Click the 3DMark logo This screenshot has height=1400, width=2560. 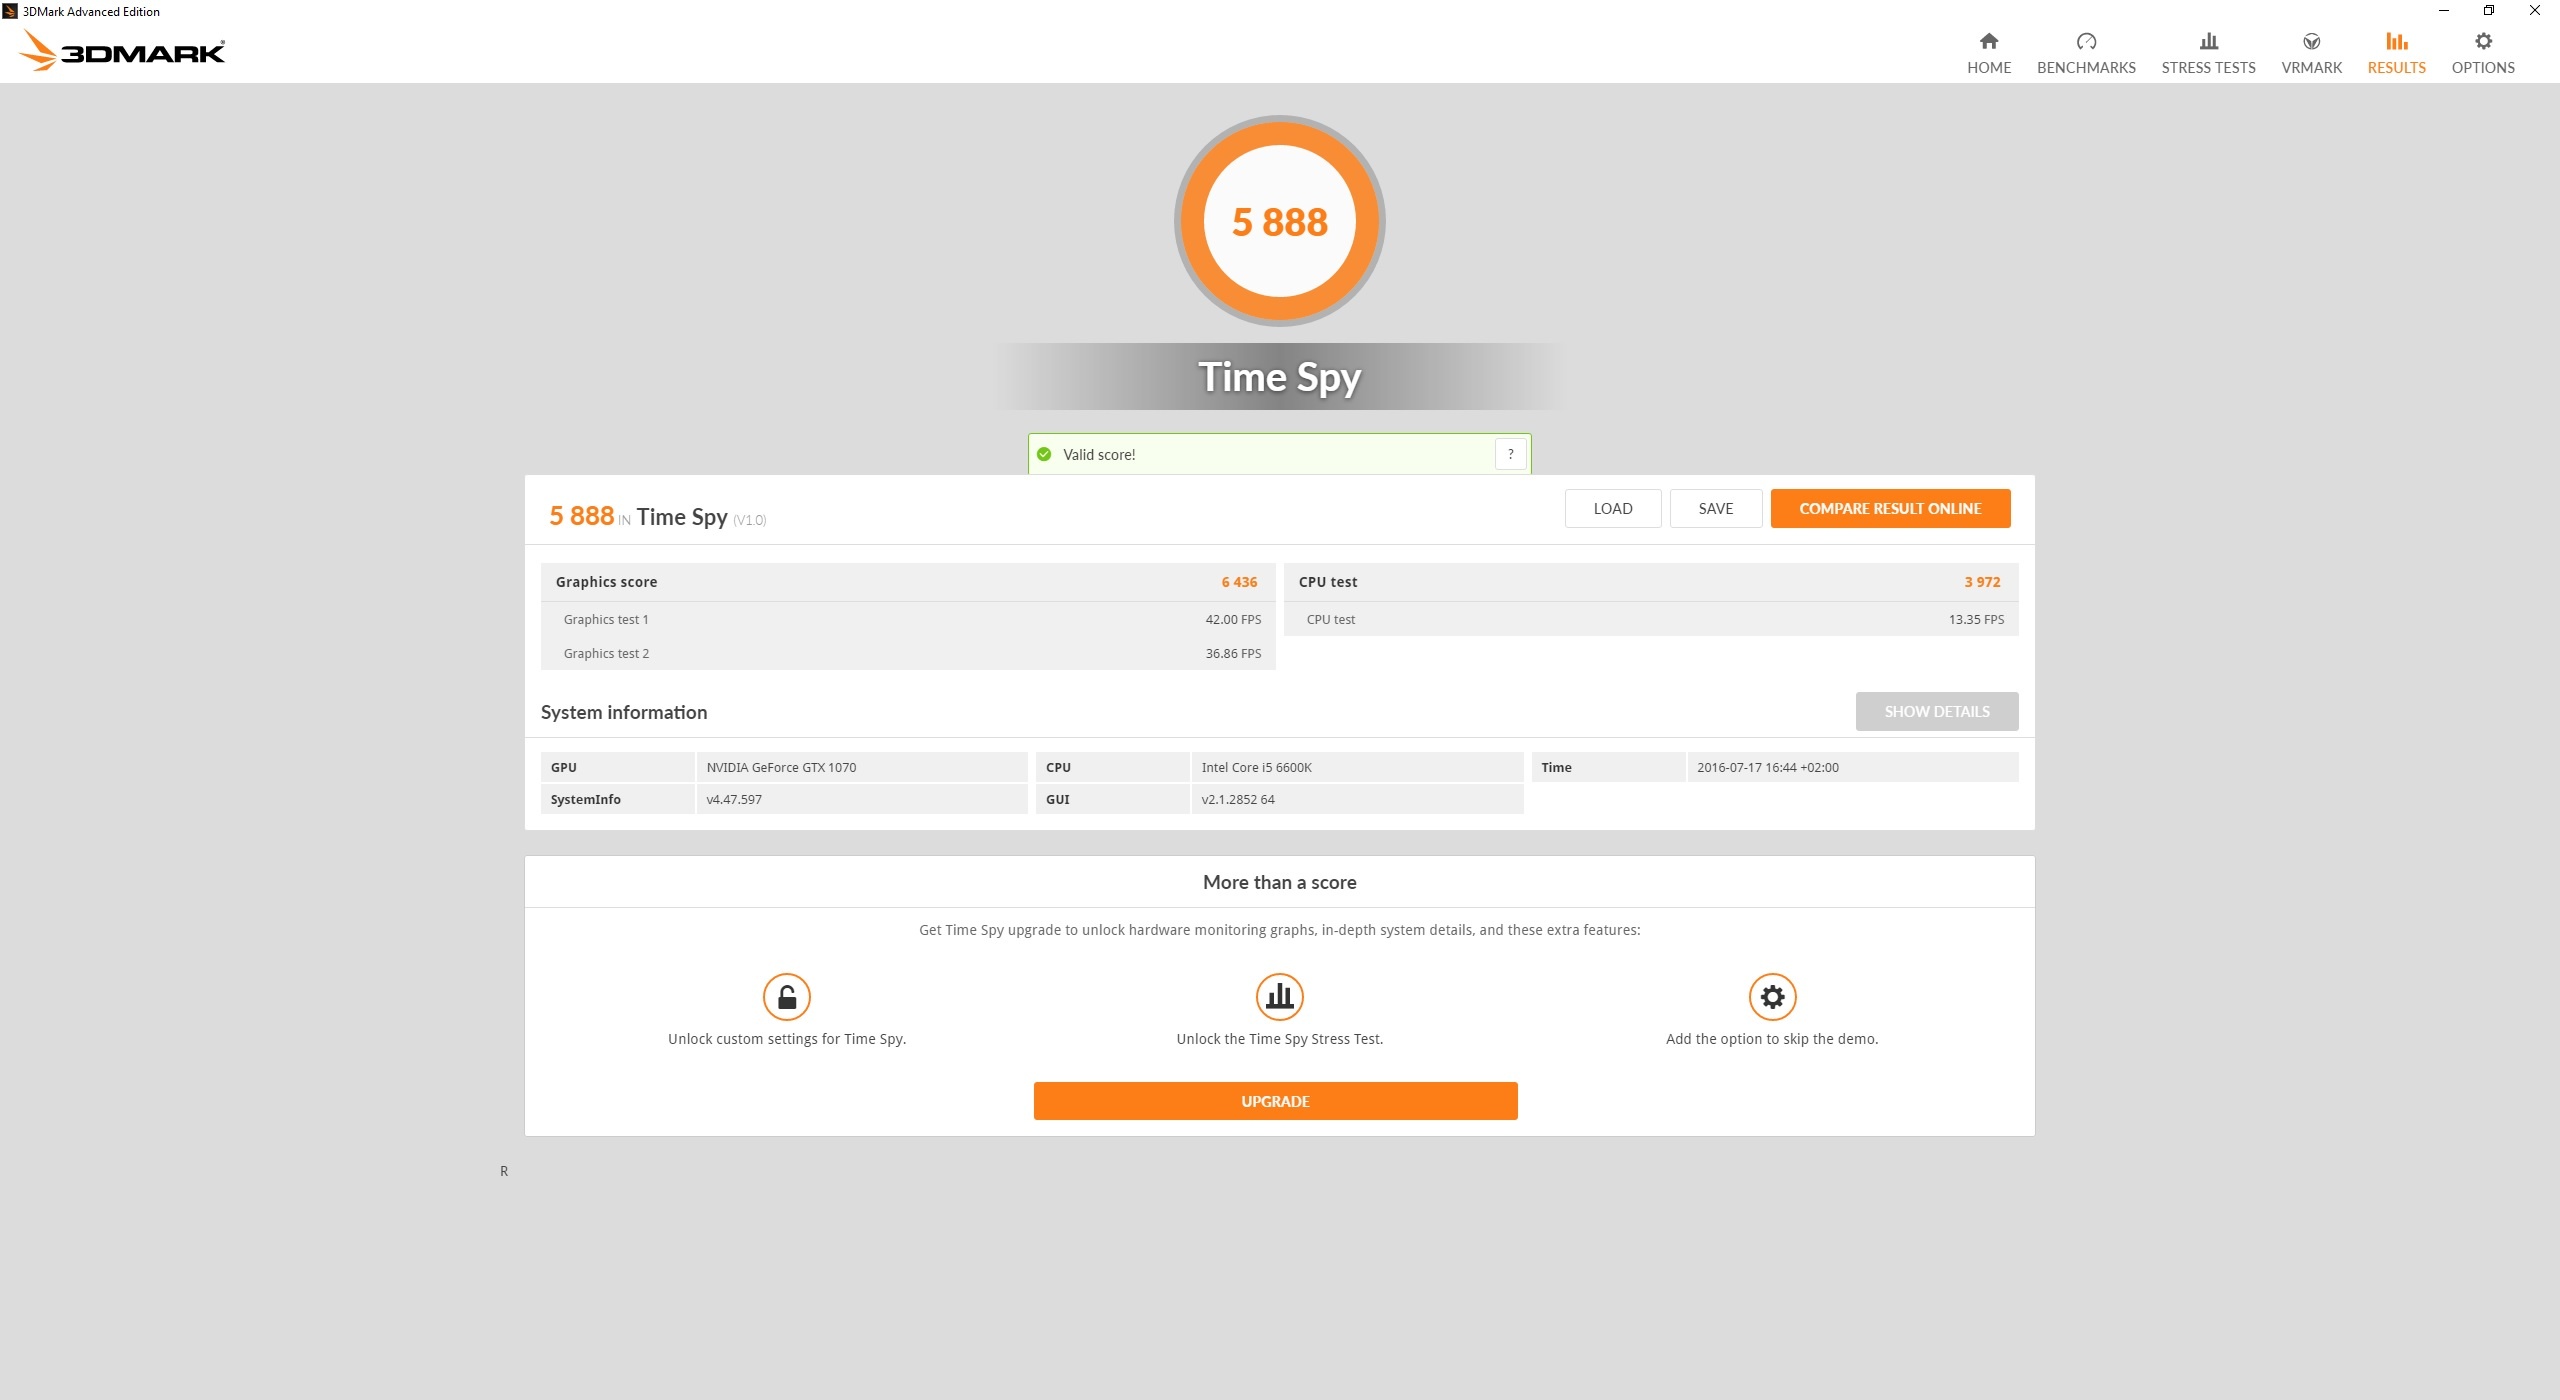122,50
